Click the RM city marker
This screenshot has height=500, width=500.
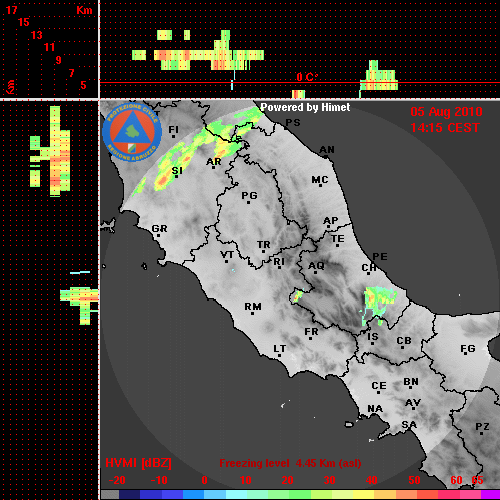(252, 314)
